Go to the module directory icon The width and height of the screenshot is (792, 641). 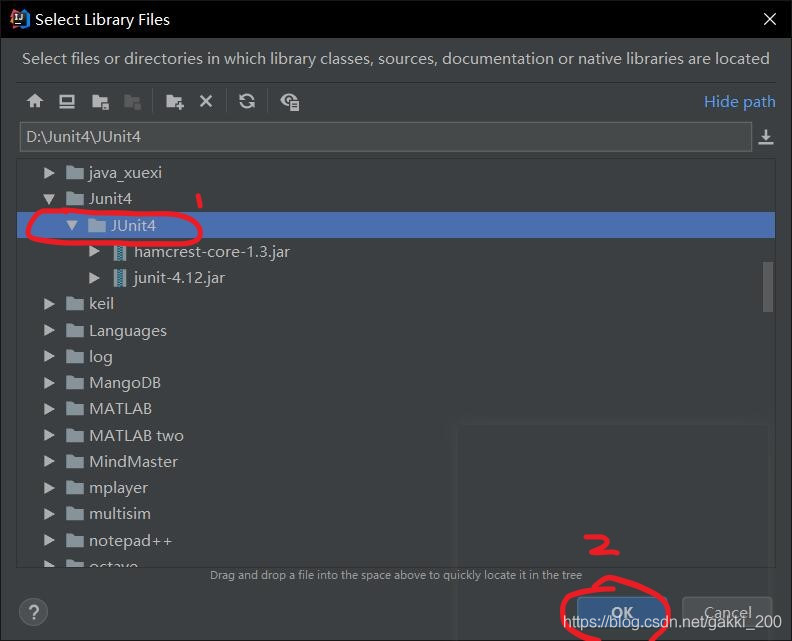pos(132,102)
